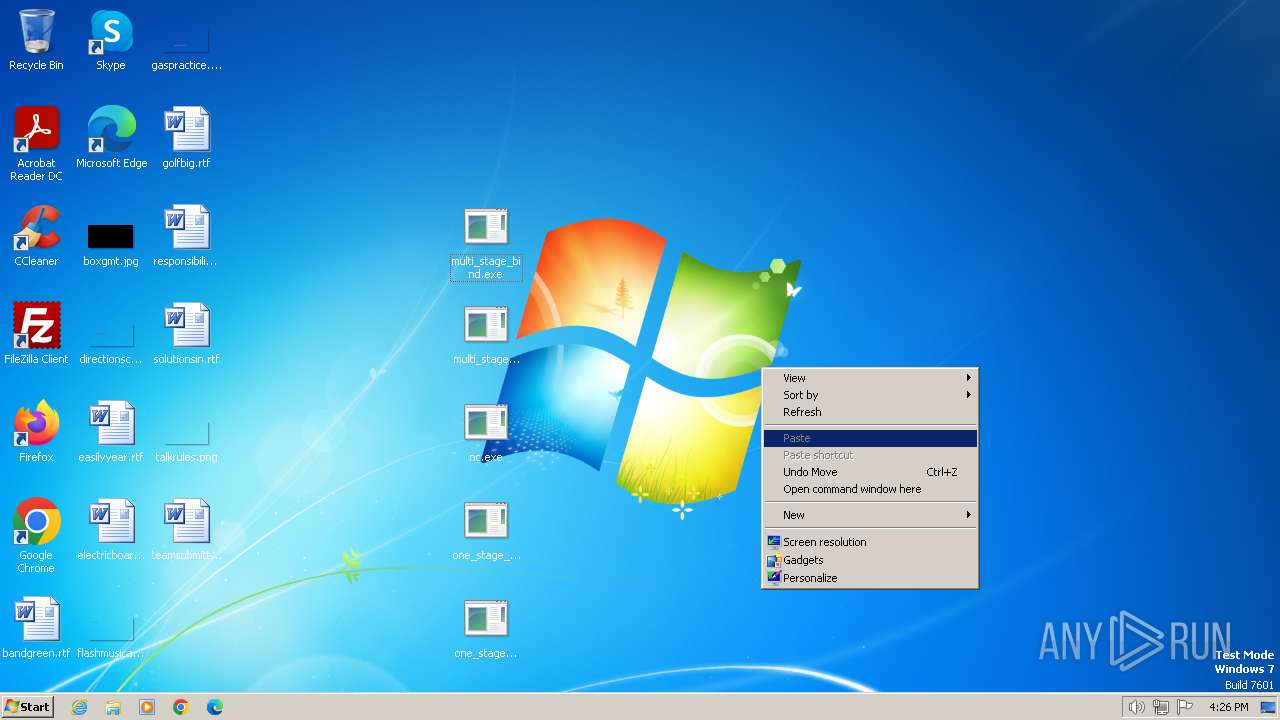The width and height of the screenshot is (1280, 720).
Task: Open the network tray icon
Action: click(x=1161, y=707)
